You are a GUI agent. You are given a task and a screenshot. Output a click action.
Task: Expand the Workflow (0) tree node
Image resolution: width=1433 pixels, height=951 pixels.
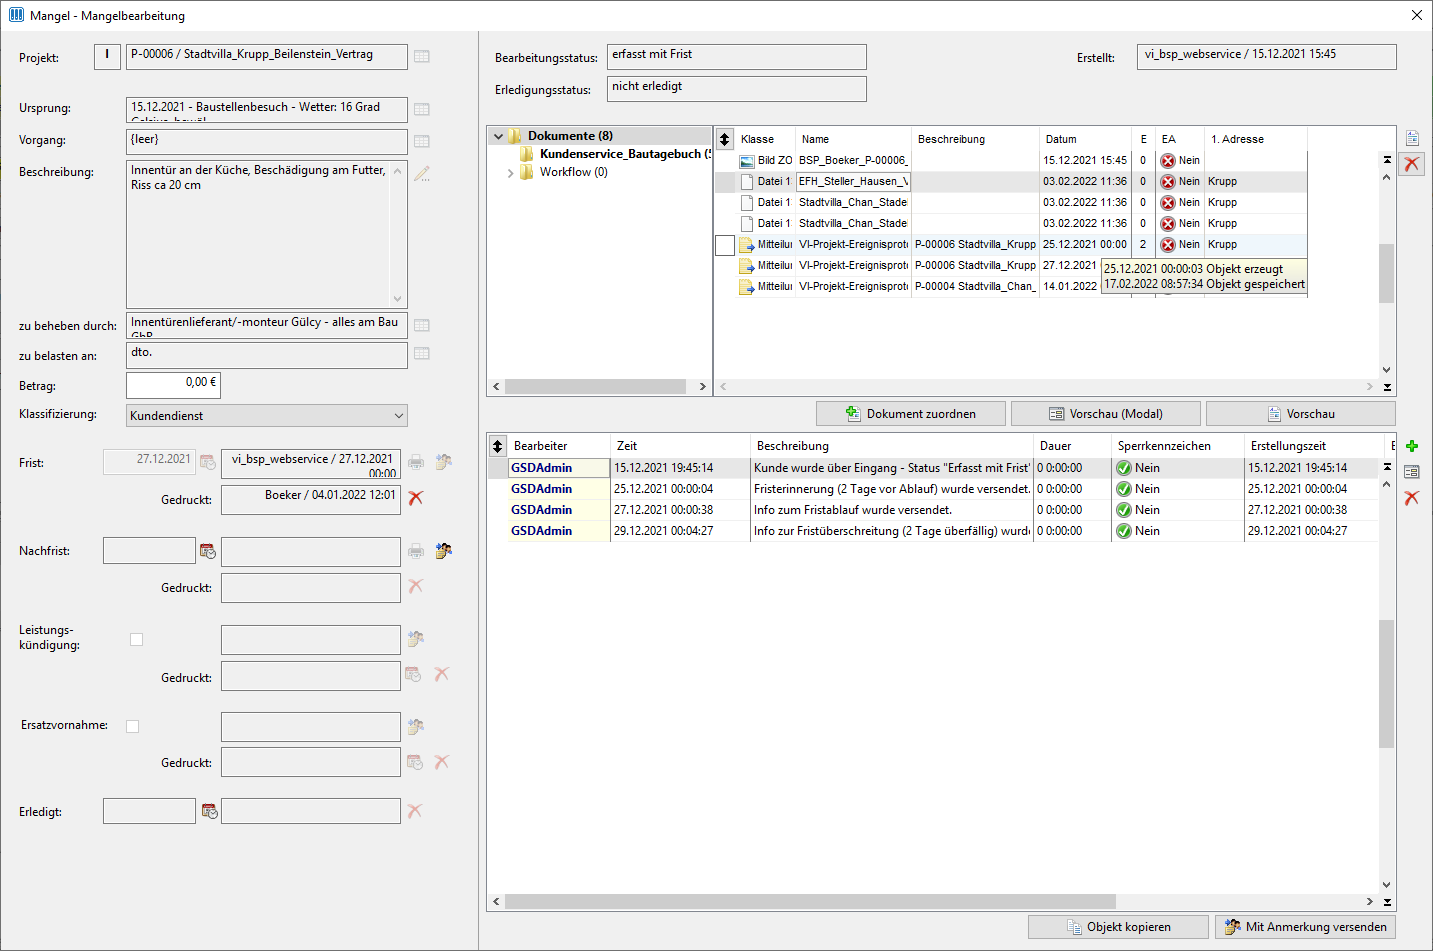point(510,173)
